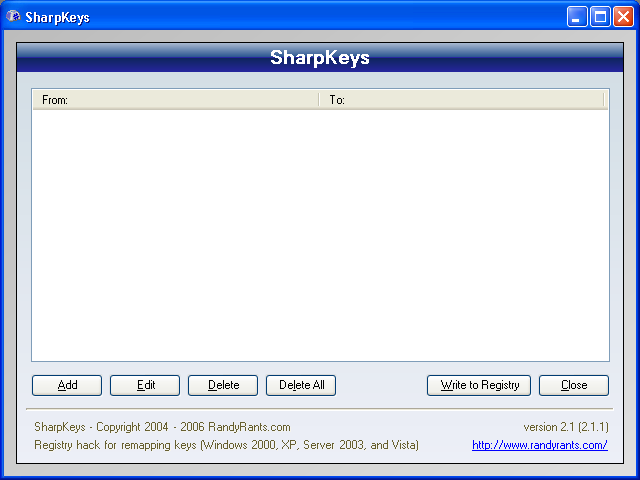Minimize the SharpKeys window
The height and width of the screenshot is (480, 640).
pyautogui.click(x=577, y=17)
